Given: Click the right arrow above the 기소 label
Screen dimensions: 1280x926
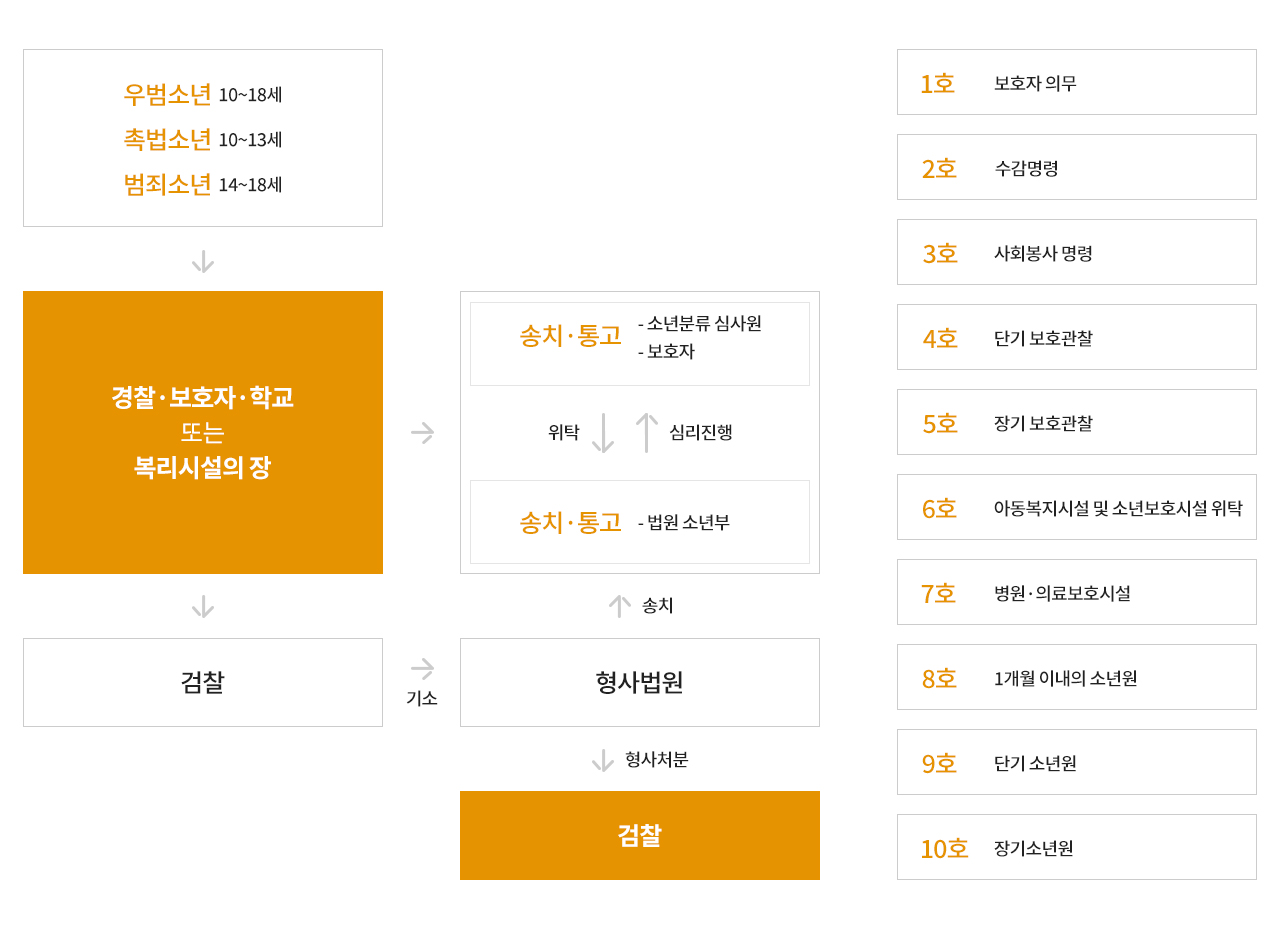Looking at the screenshot, I should point(422,668).
